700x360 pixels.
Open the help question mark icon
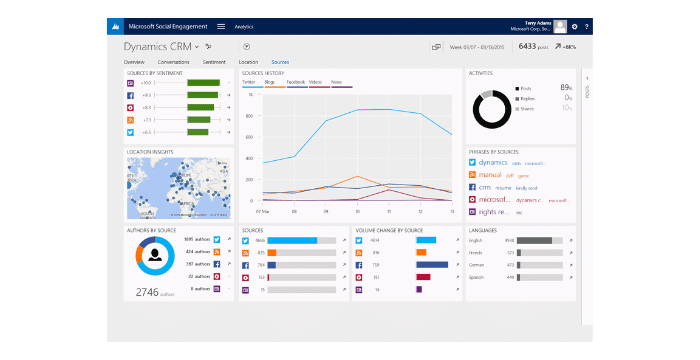pyautogui.click(x=586, y=27)
